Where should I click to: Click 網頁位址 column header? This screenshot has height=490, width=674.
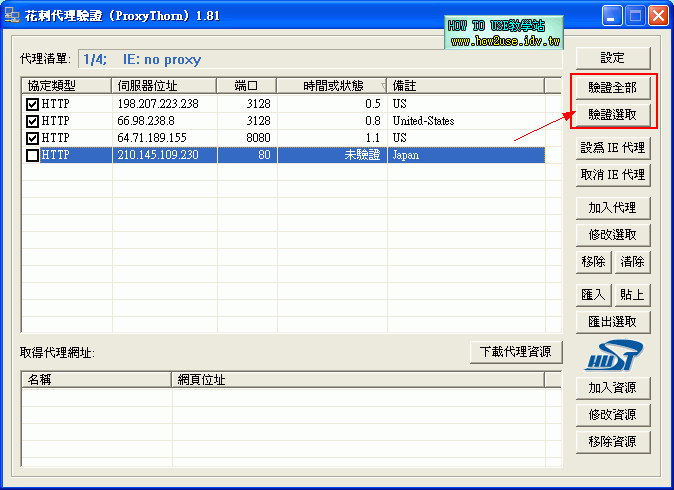(x=358, y=380)
